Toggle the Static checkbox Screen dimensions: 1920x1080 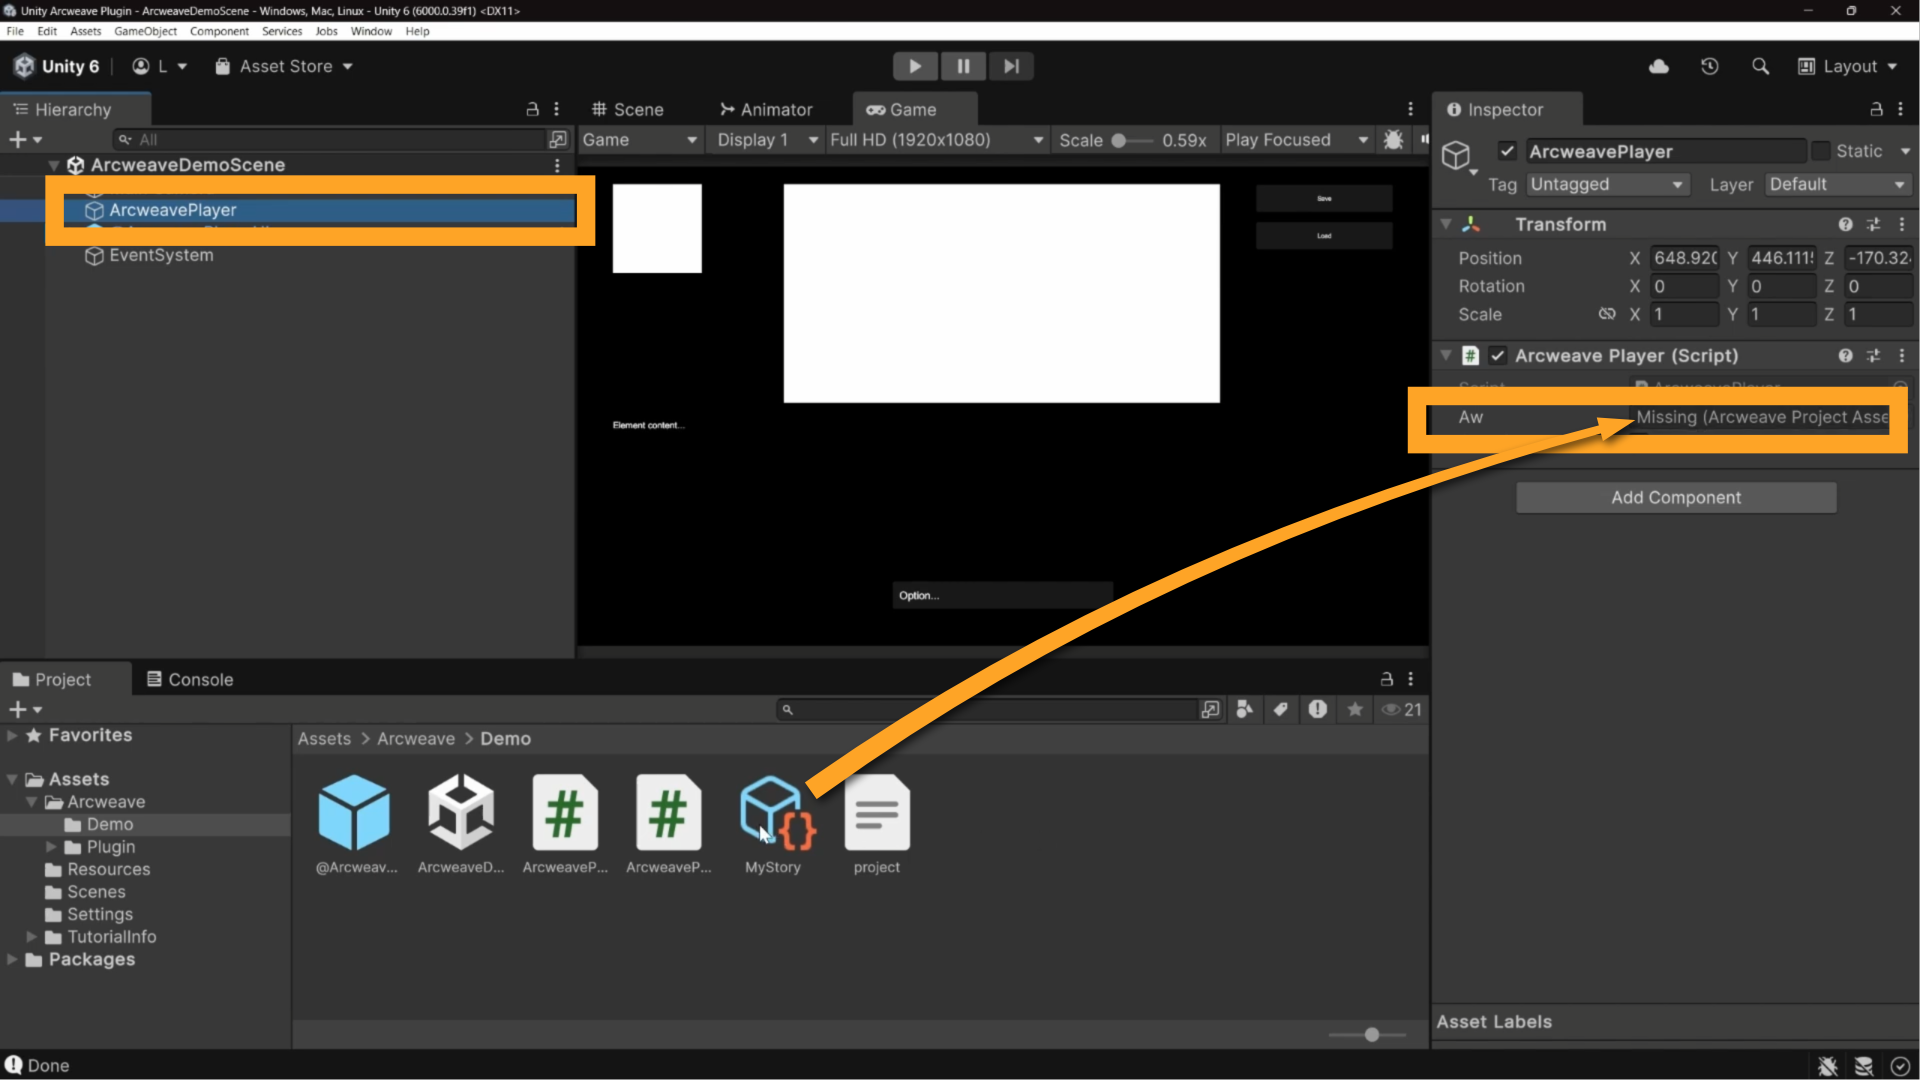coord(1821,151)
